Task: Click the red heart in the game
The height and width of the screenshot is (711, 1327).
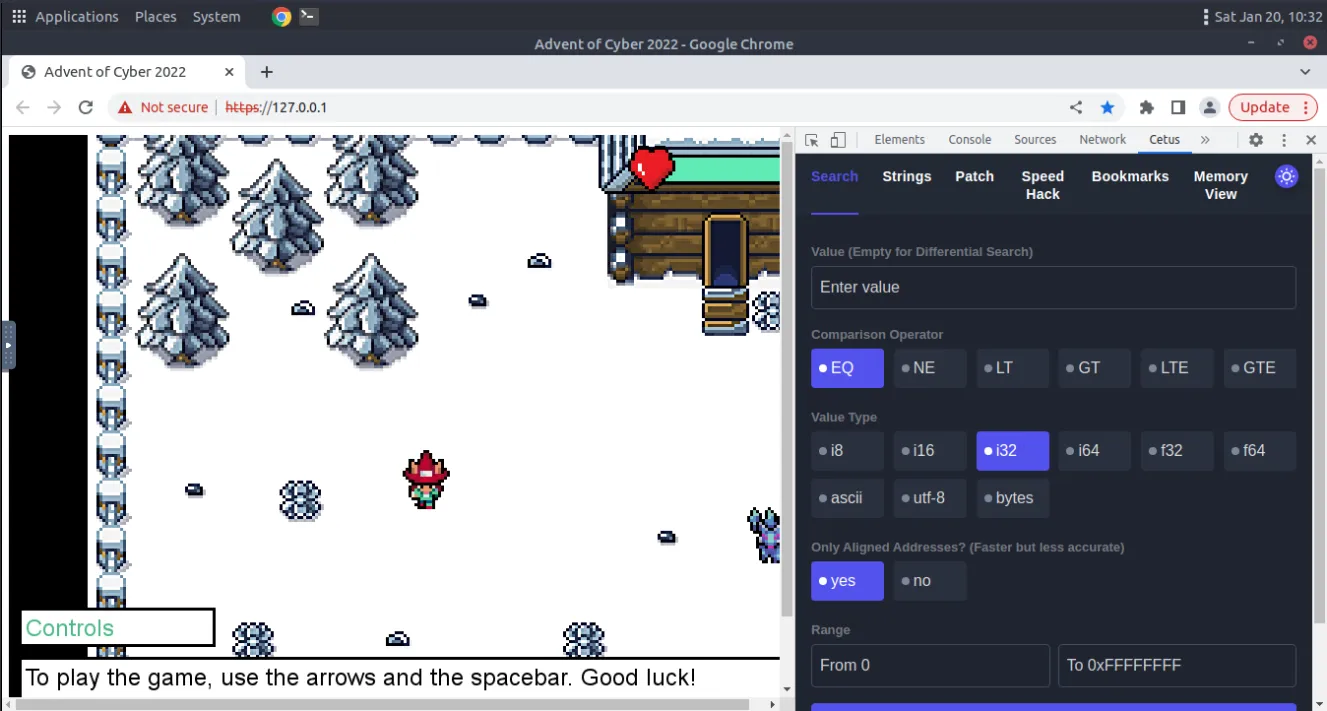Action: tap(652, 167)
